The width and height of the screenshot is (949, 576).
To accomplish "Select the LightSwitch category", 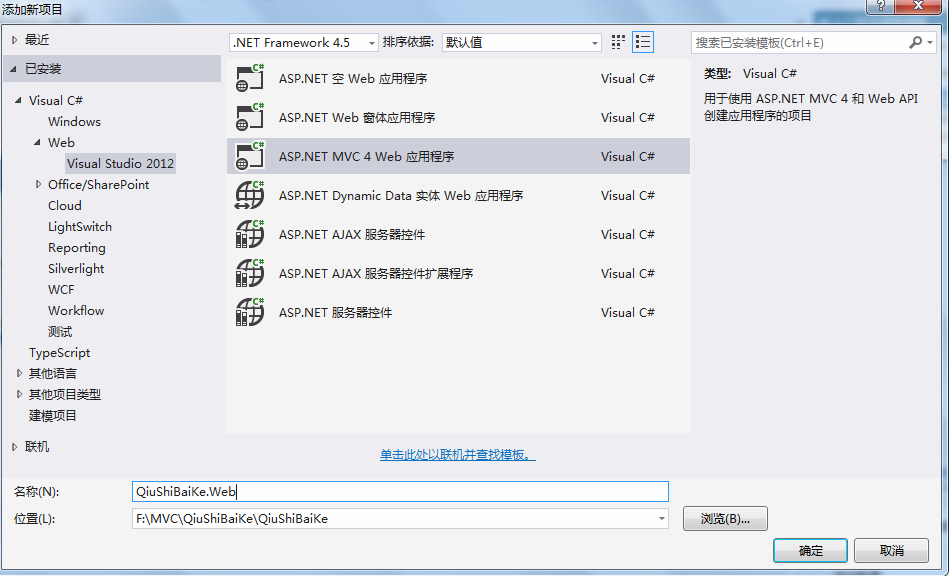I will coord(80,227).
